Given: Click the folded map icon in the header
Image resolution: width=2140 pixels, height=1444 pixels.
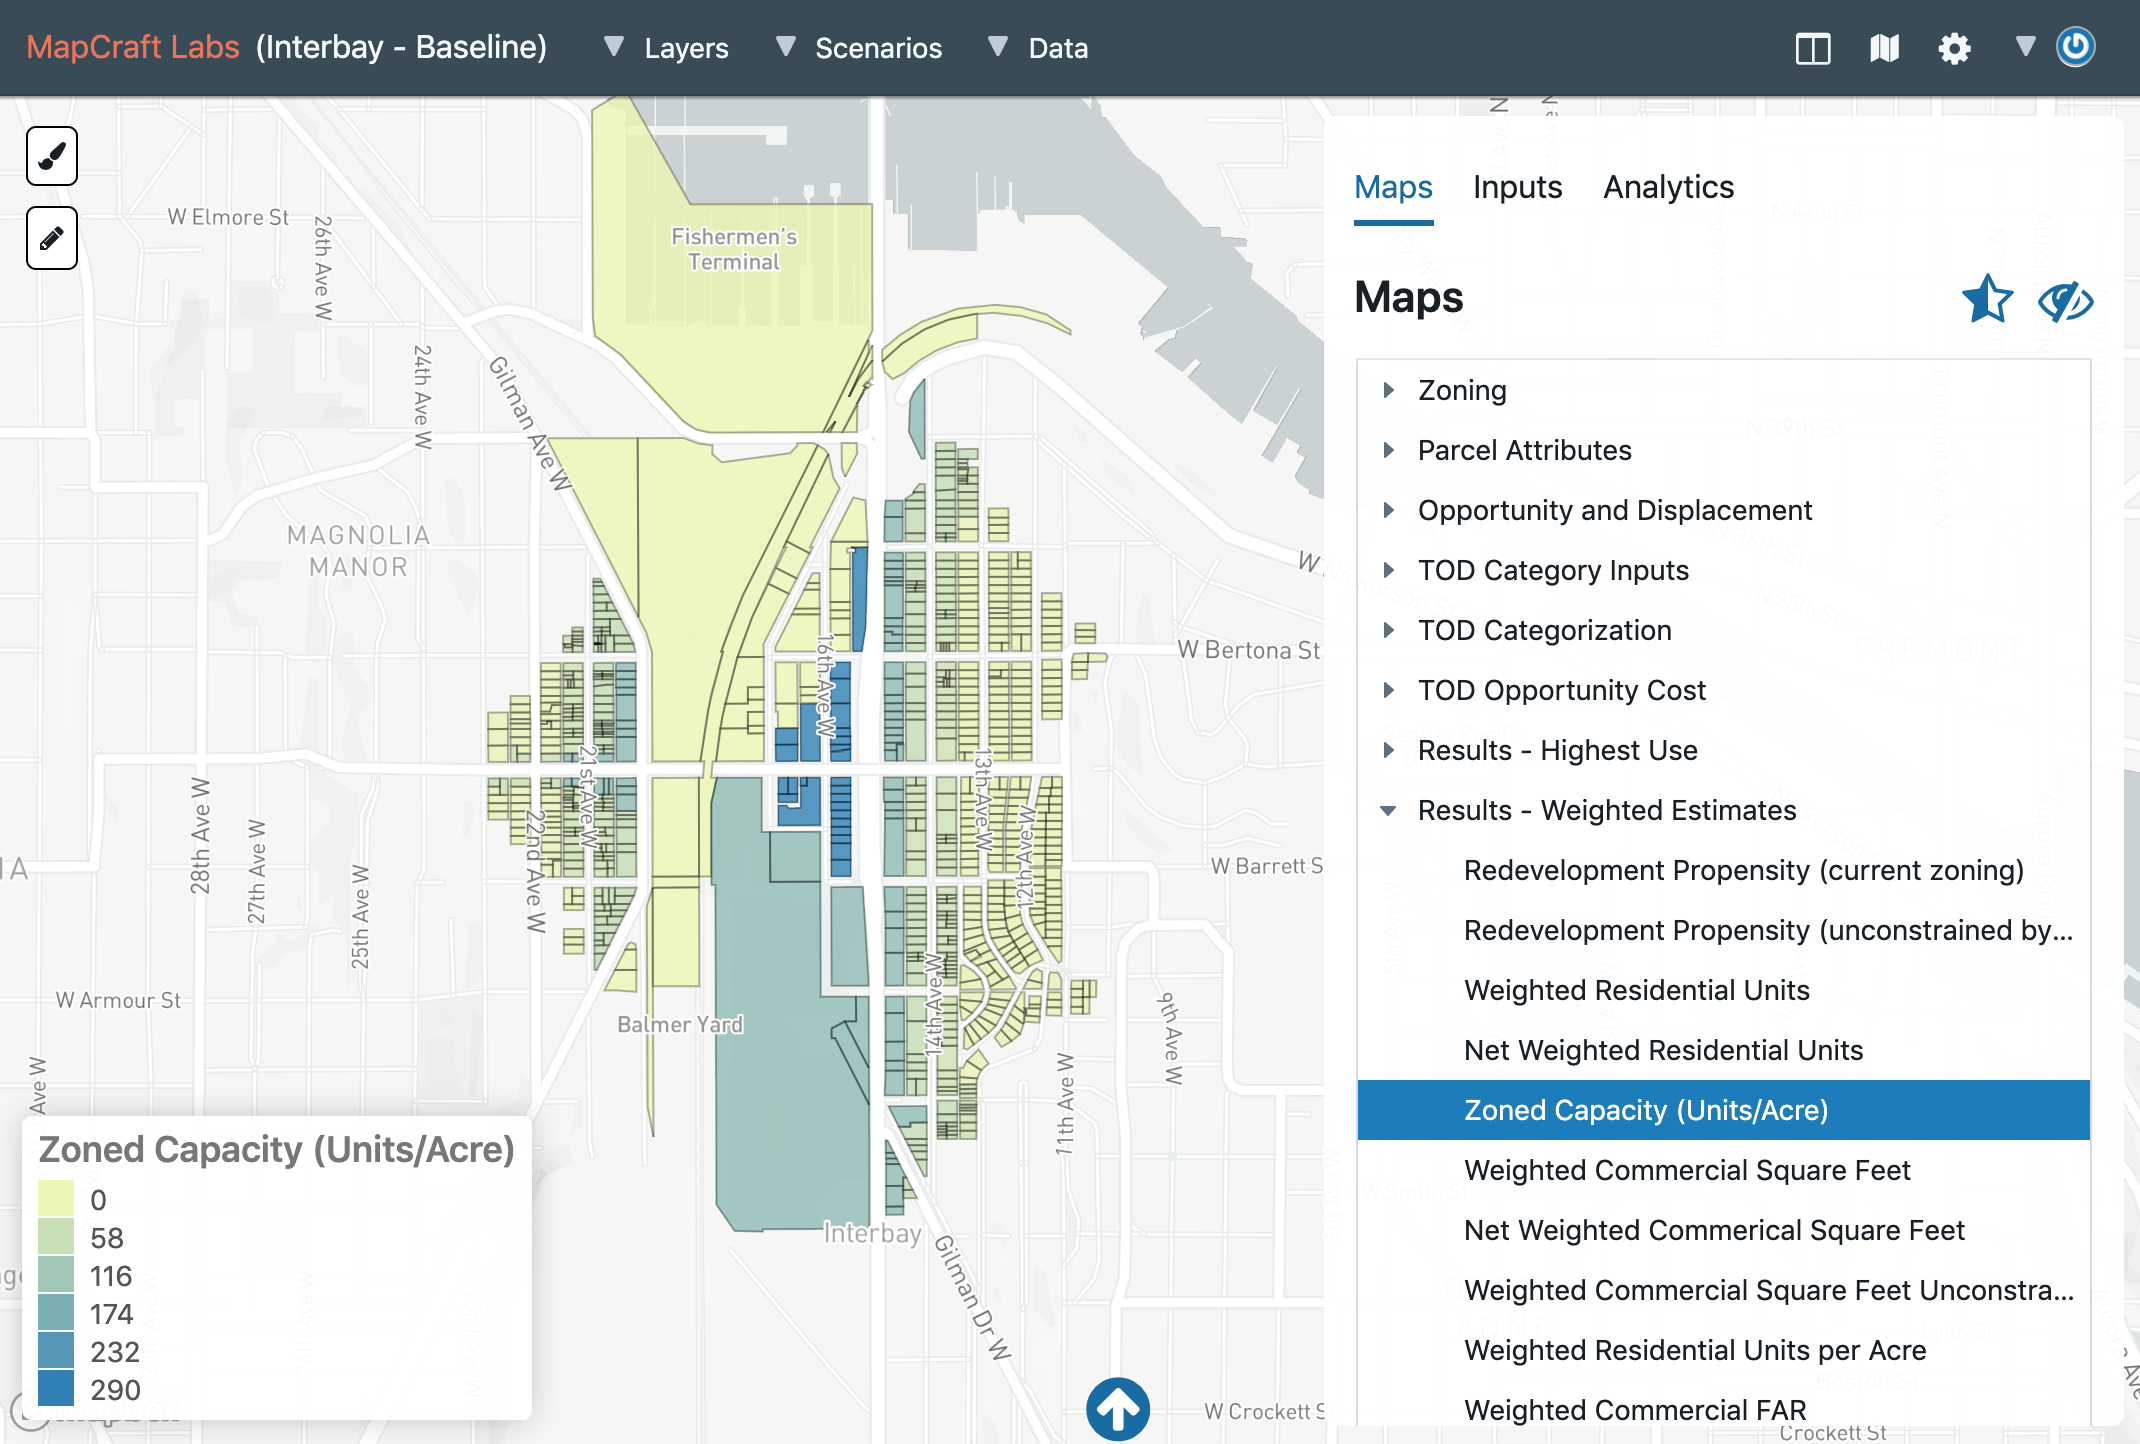Looking at the screenshot, I should 1884,48.
